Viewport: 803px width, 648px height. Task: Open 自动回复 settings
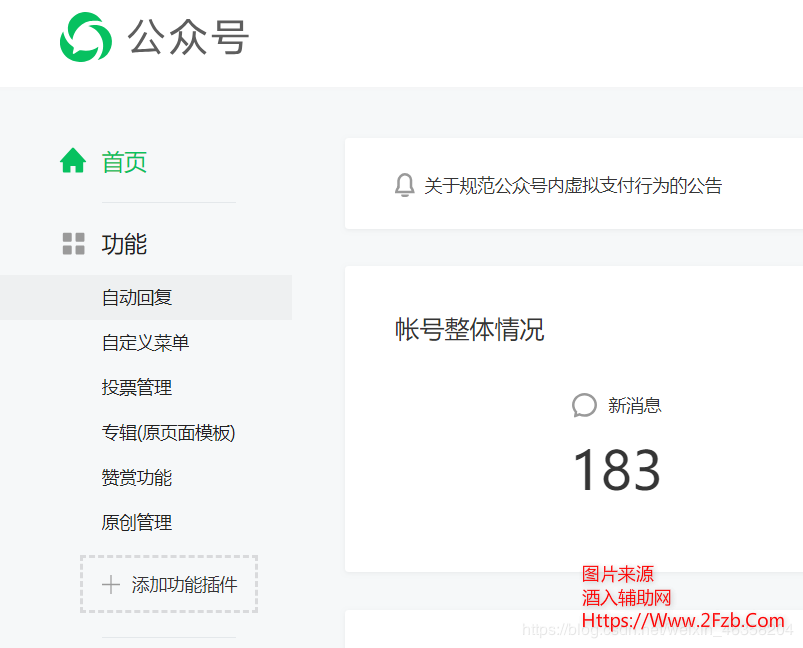click(137, 298)
